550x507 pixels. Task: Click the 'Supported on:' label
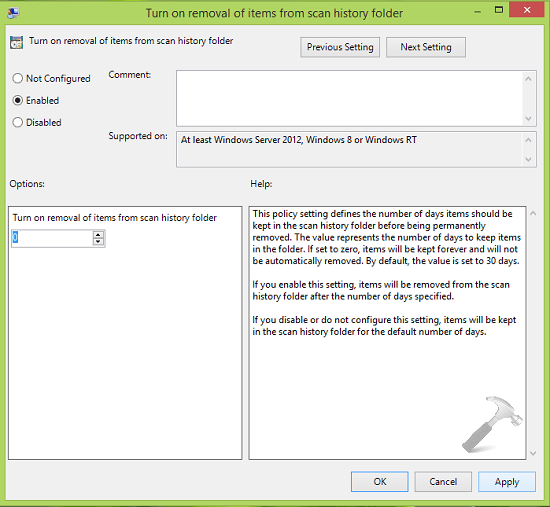tap(138, 136)
